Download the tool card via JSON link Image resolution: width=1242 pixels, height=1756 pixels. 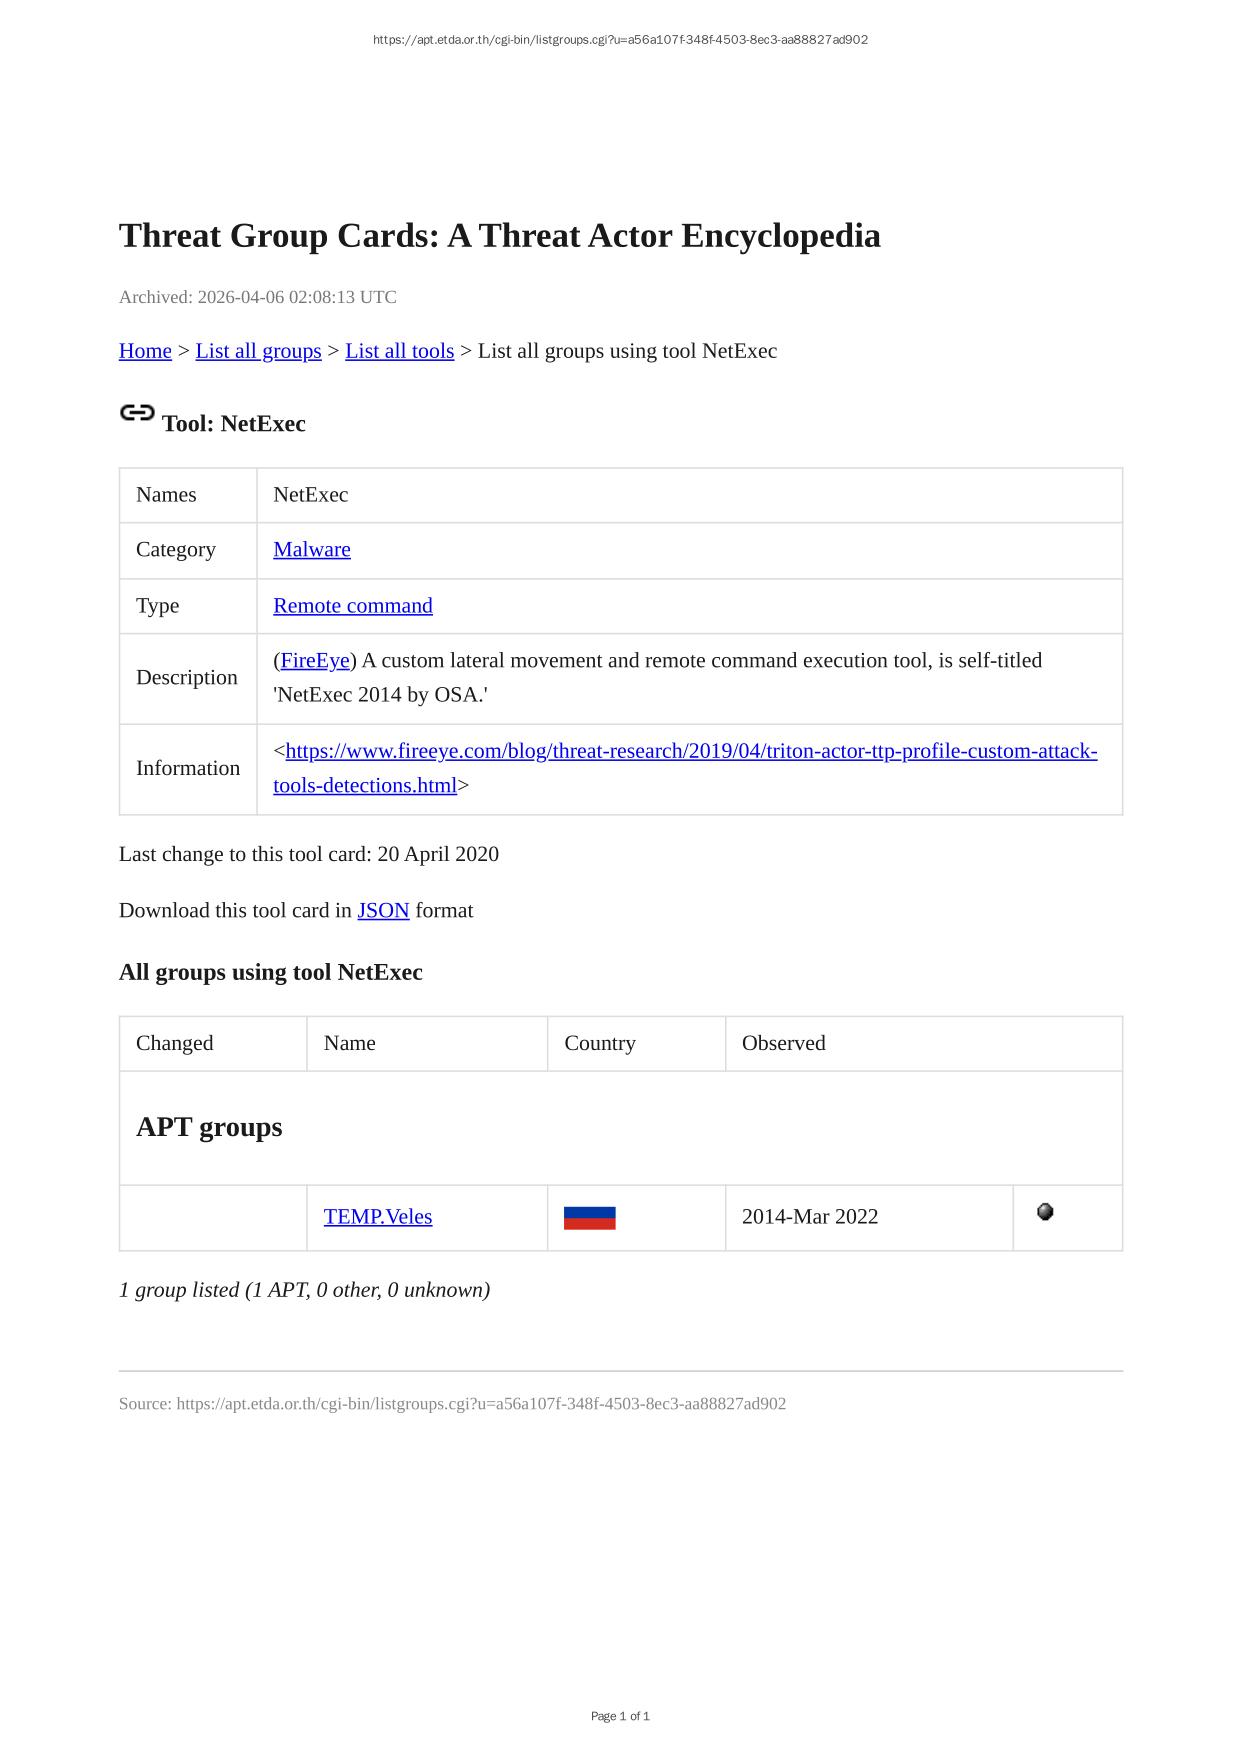383,910
